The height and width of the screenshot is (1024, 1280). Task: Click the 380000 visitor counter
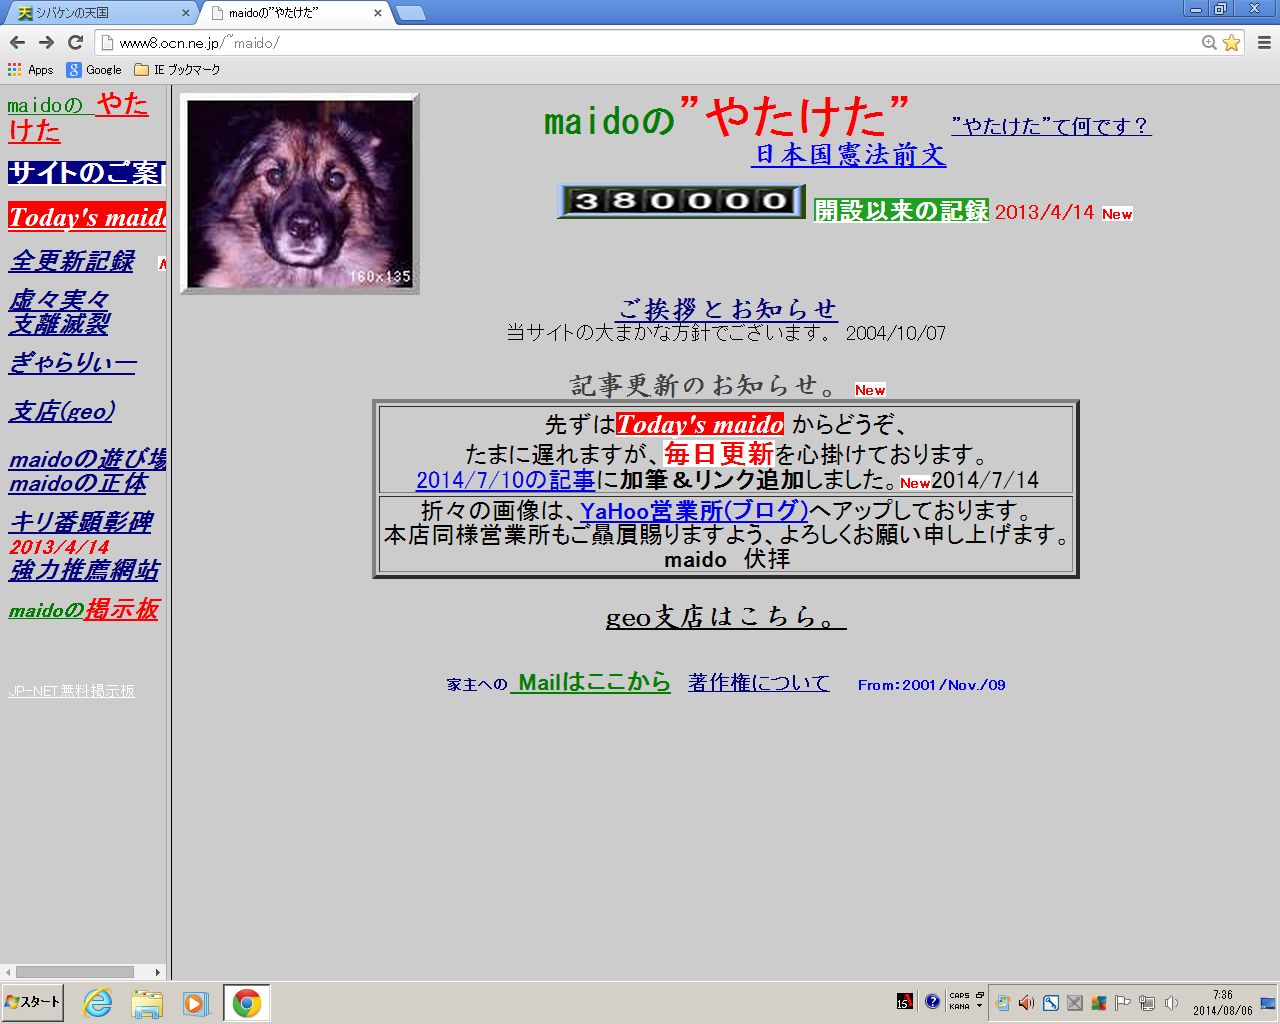(x=681, y=201)
